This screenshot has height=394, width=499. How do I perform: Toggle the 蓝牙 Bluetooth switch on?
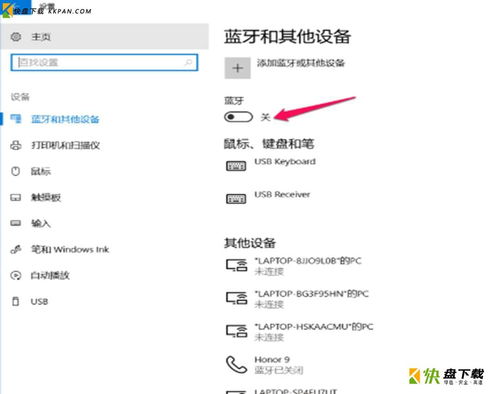(x=238, y=117)
